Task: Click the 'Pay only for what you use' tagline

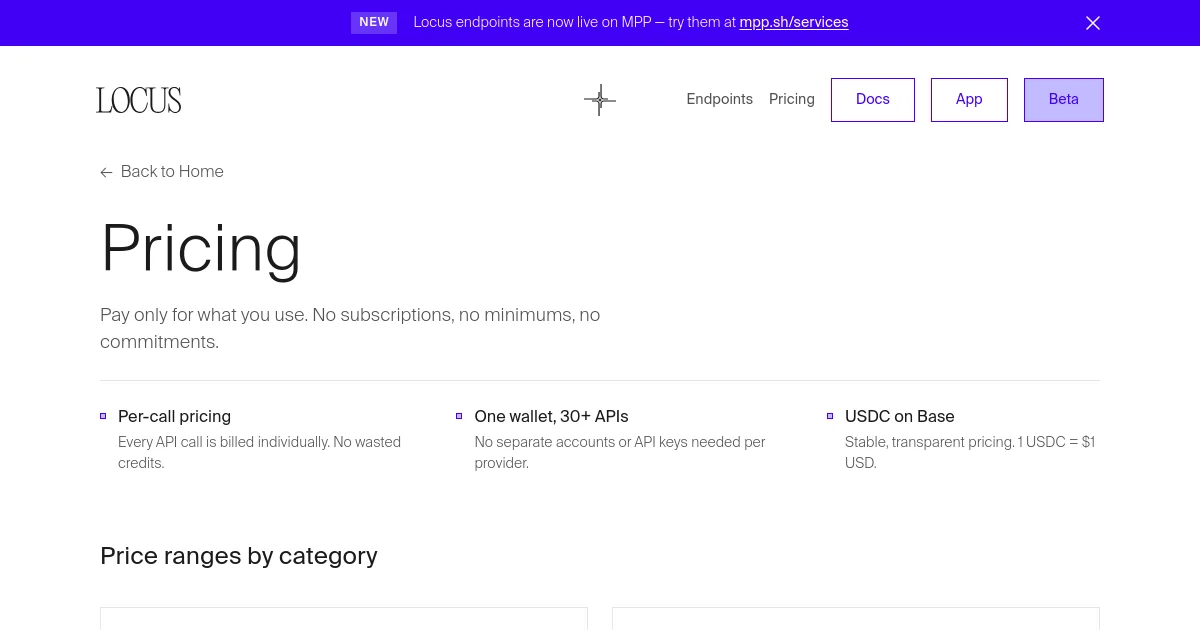Action: pos(350,328)
